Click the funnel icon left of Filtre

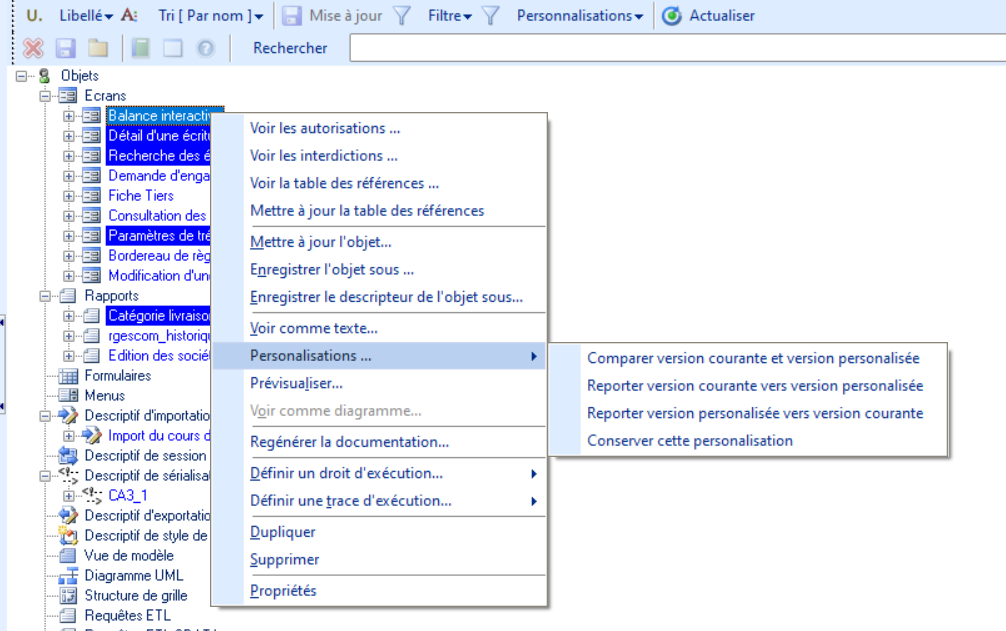pos(402,15)
